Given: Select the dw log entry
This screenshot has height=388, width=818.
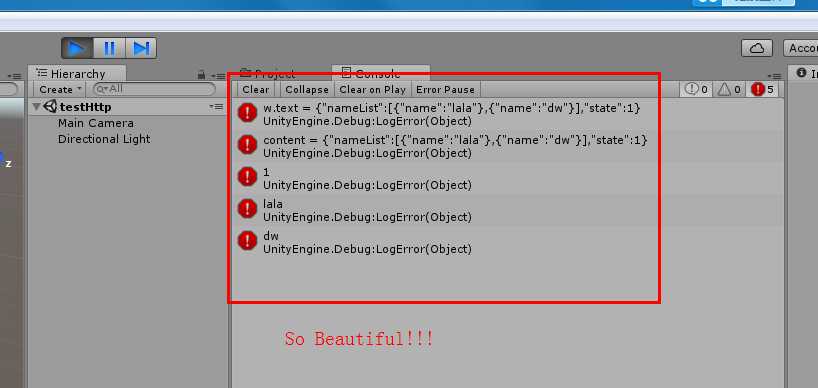Looking at the screenshot, I should point(508,242).
